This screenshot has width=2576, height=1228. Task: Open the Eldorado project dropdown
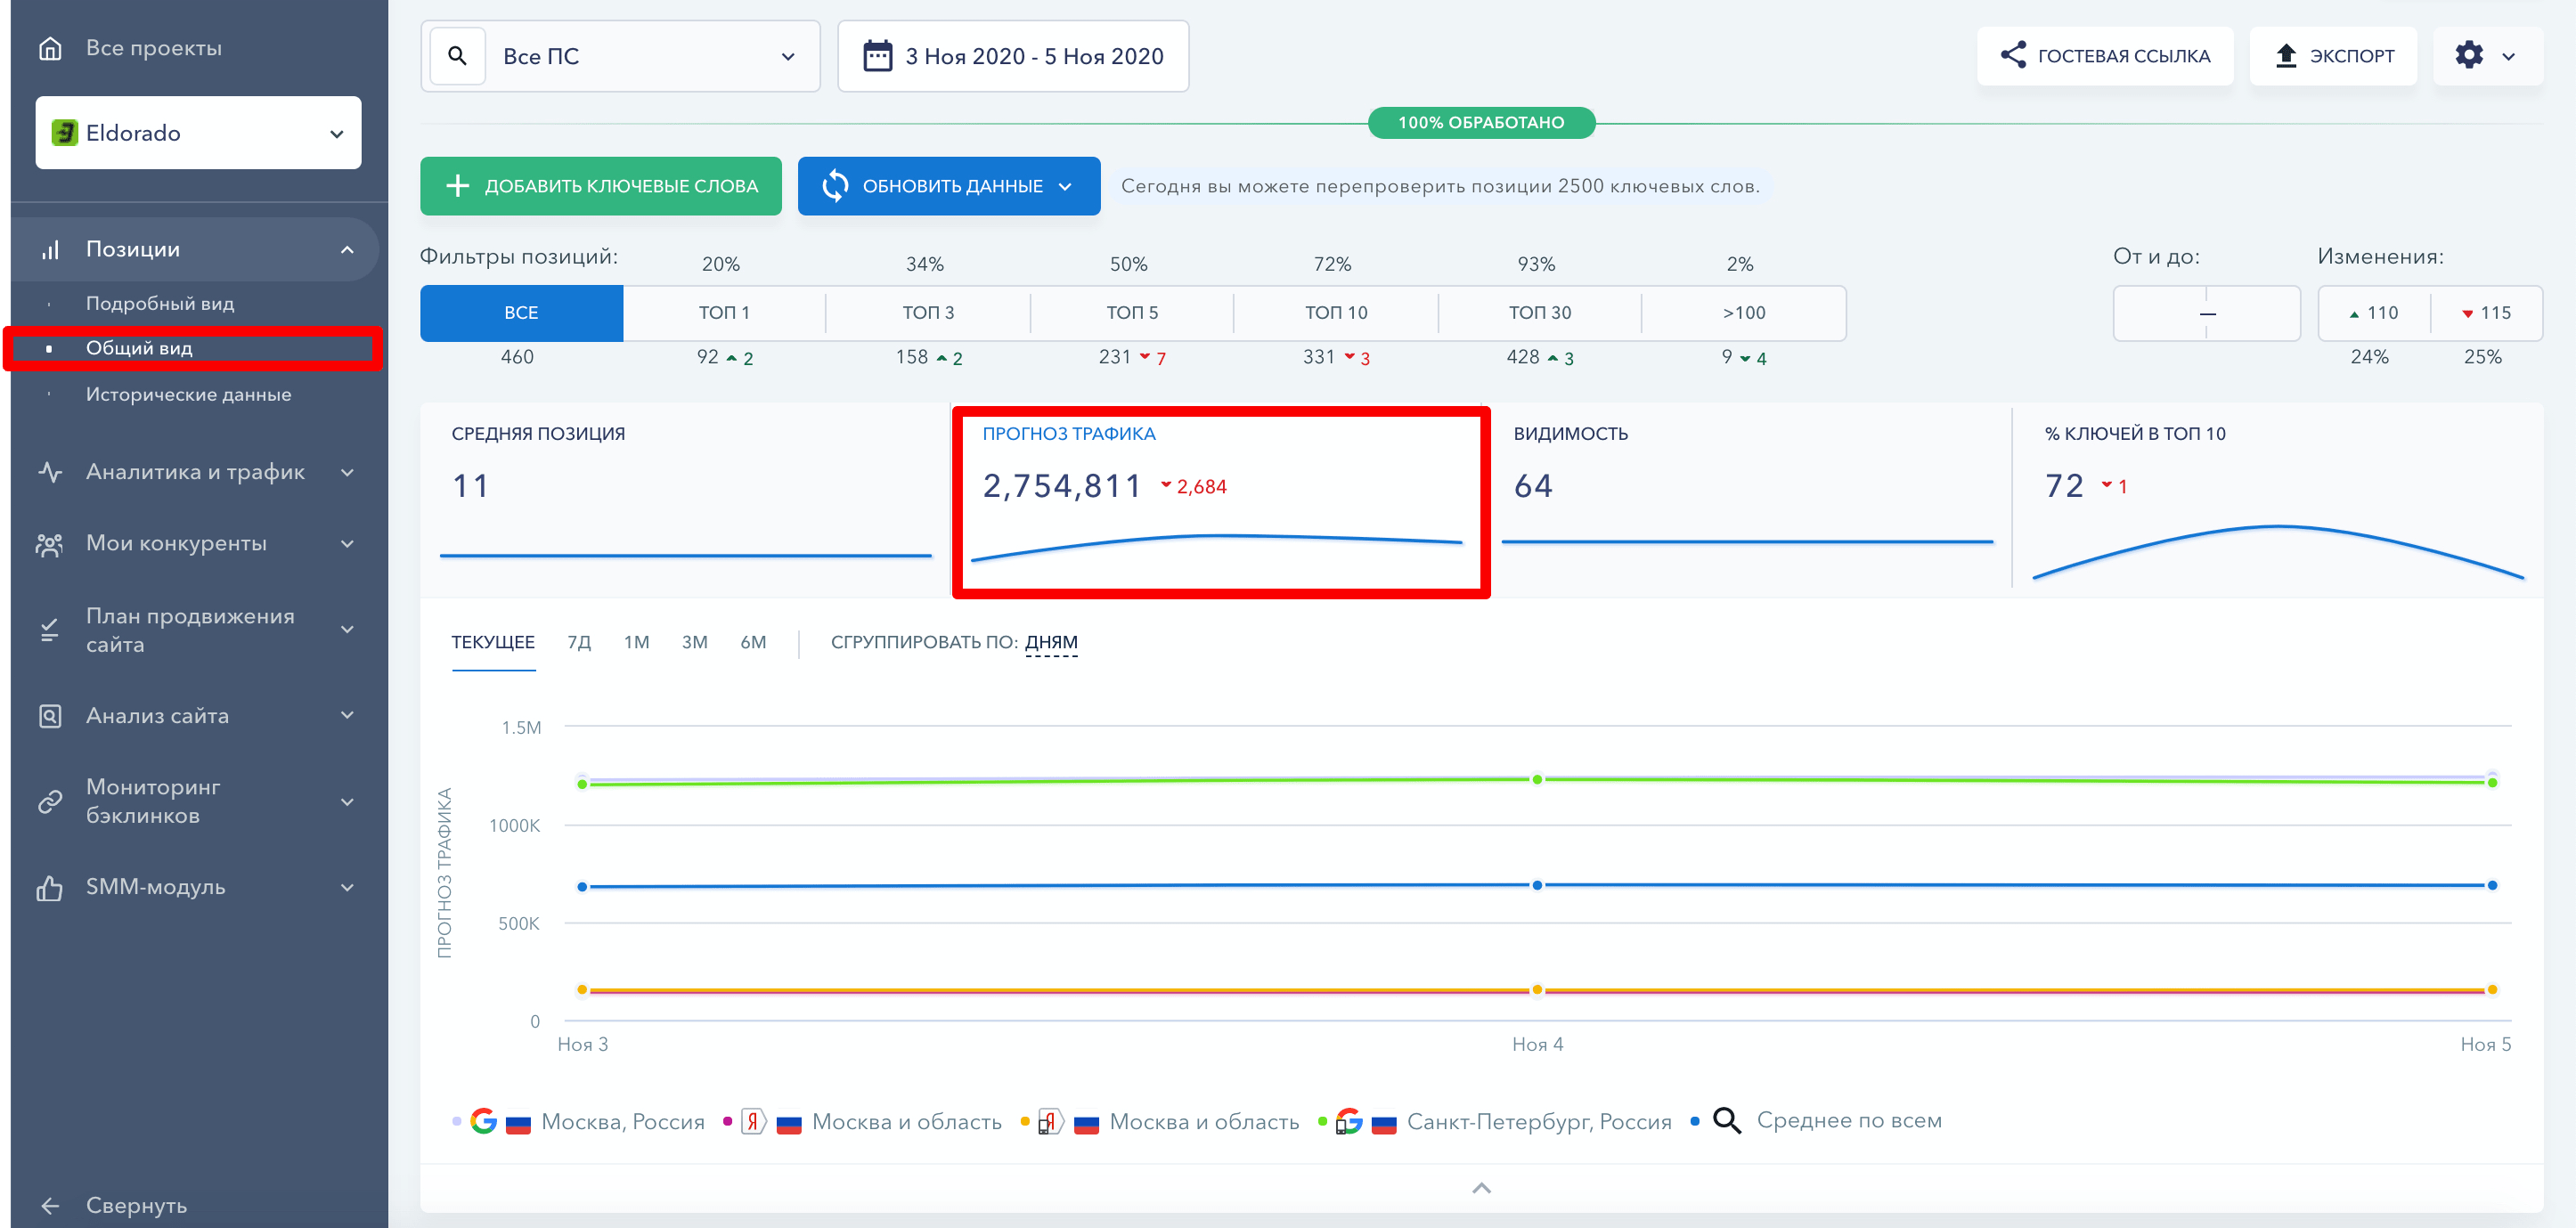coord(198,133)
